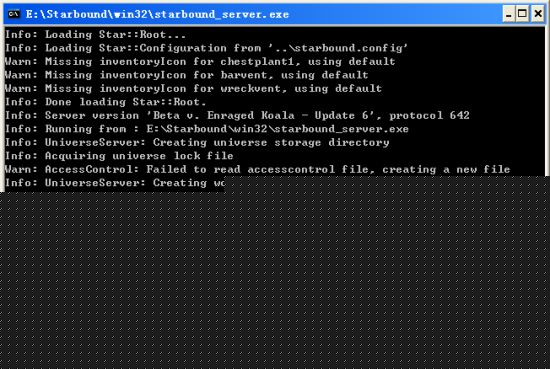Click the title bar path E:\Starbound\win32\starbound_server.exe

tap(157, 14)
